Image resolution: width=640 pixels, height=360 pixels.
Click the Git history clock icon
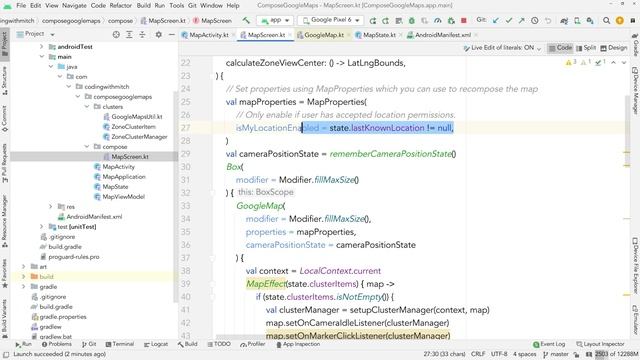(534, 20)
